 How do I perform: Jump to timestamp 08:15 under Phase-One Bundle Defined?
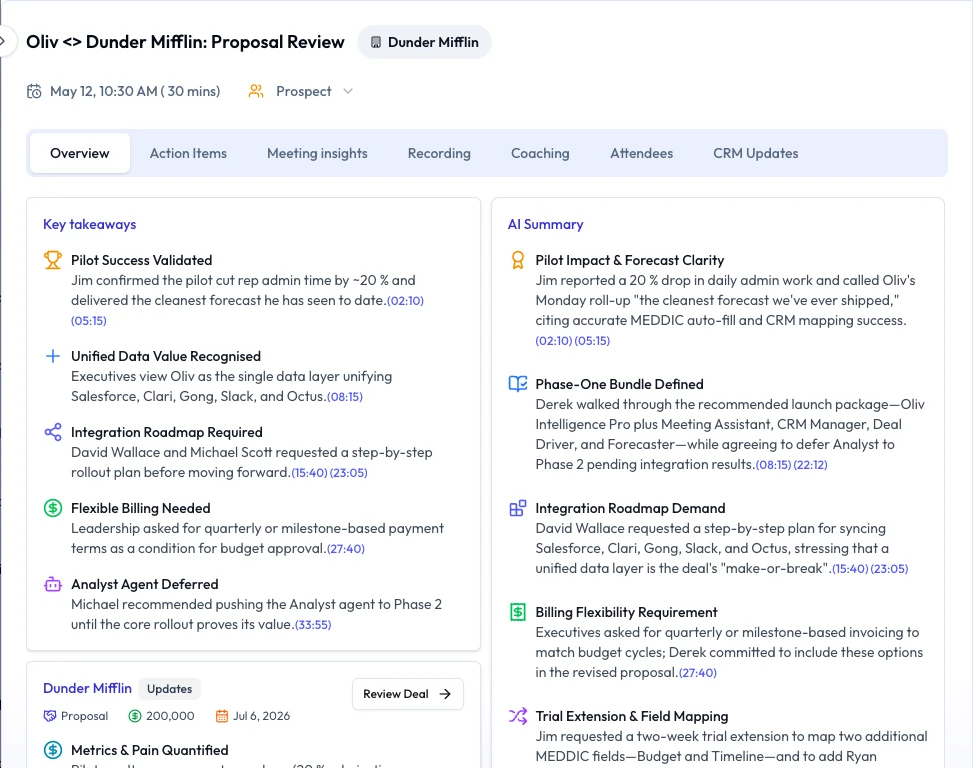coord(773,465)
